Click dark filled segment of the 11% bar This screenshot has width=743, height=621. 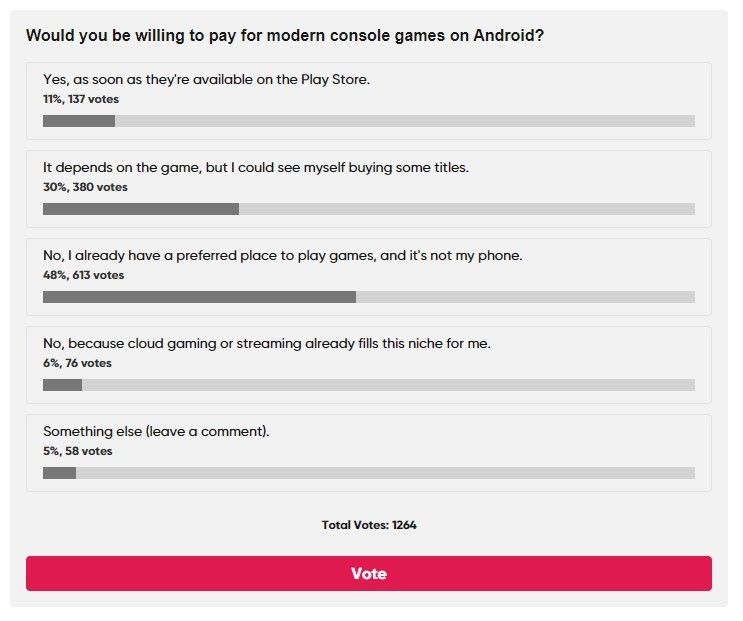pos(79,121)
